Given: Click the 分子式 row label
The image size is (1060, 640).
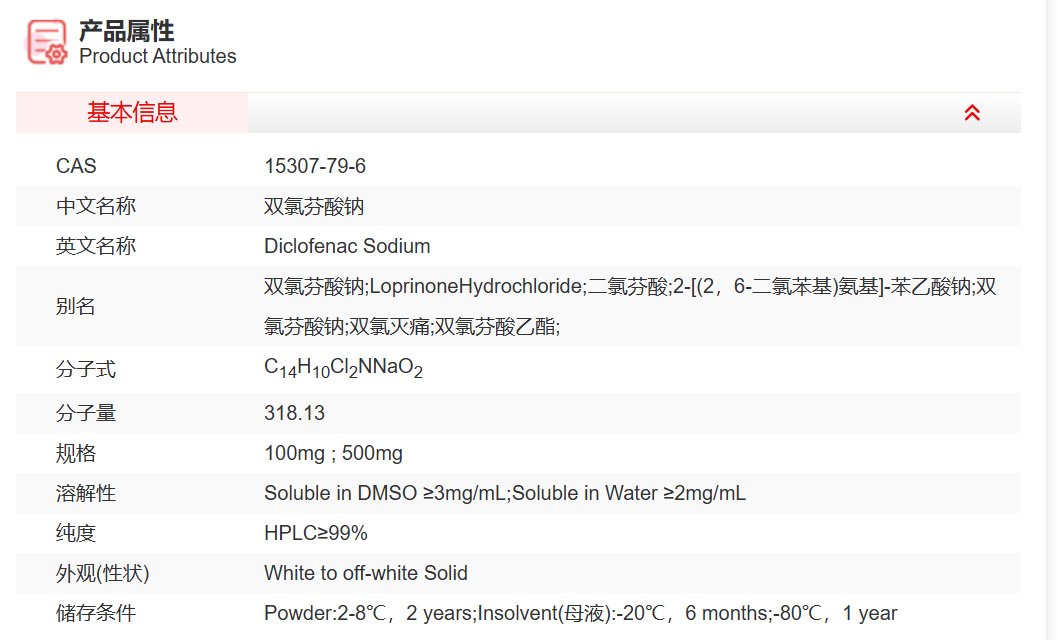Looking at the screenshot, I should coord(86,369).
